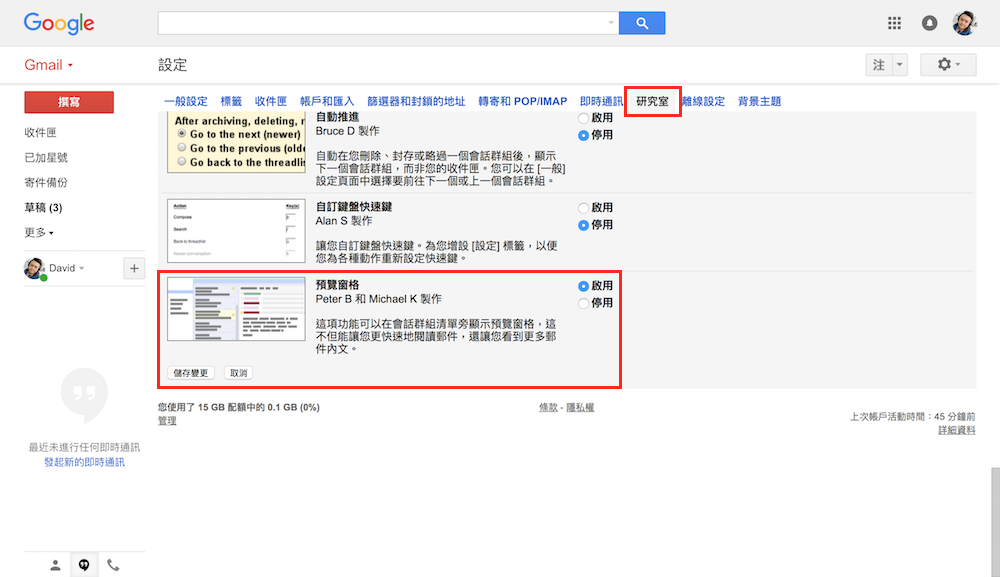Image resolution: width=1000 pixels, height=577 pixels.
Task: Expand the Gmail product dropdown
Action: click(x=49, y=65)
